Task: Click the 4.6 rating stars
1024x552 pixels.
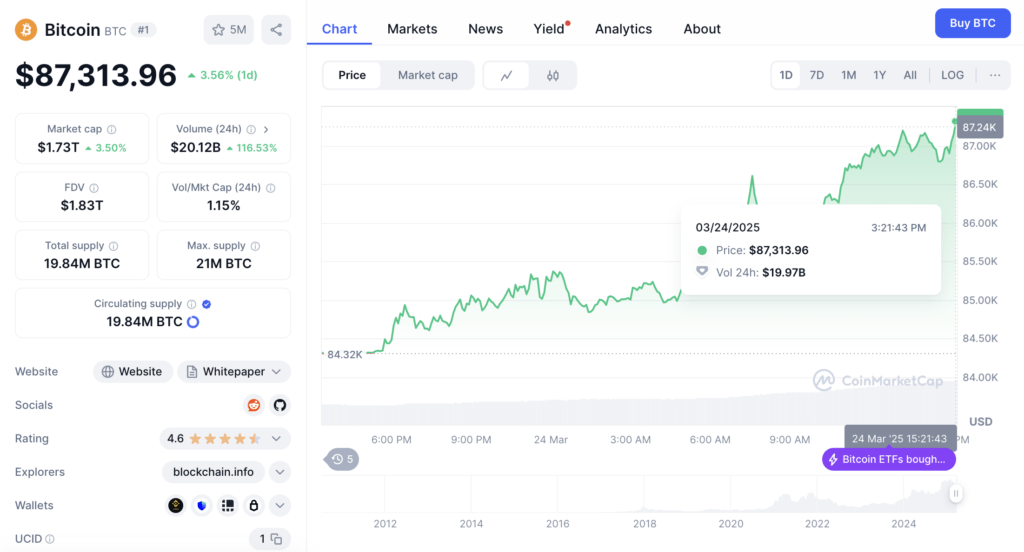Action: click(225, 438)
